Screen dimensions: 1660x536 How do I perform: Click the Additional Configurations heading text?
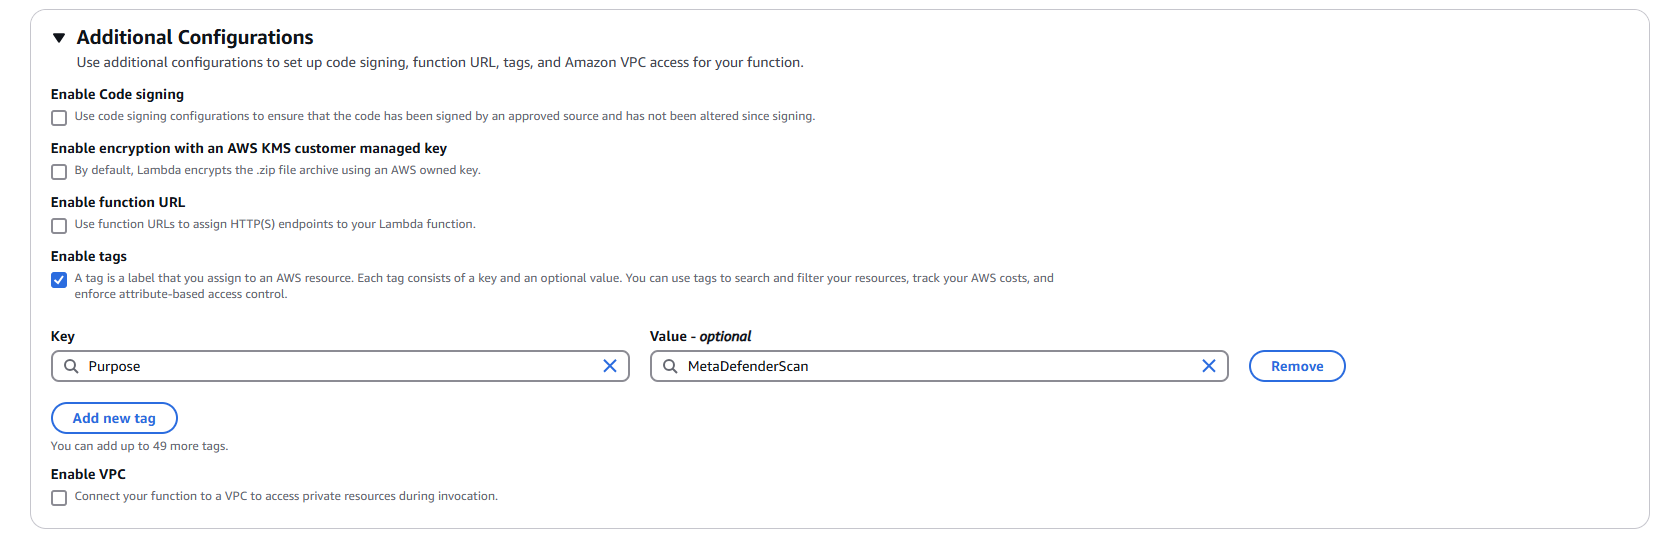click(x=195, y=37)
